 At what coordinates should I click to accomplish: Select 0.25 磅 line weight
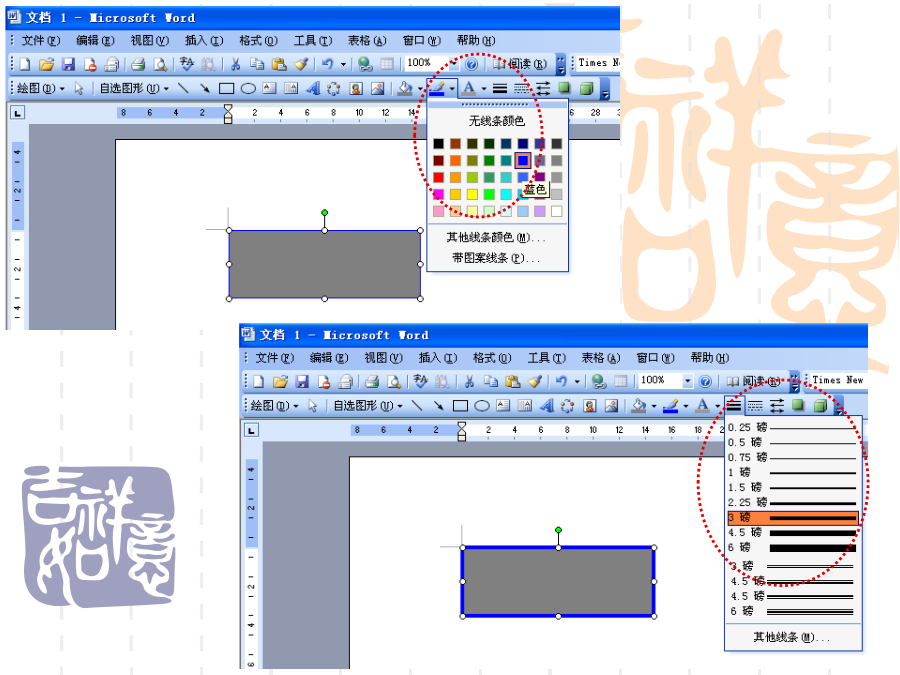click(793, 428)
